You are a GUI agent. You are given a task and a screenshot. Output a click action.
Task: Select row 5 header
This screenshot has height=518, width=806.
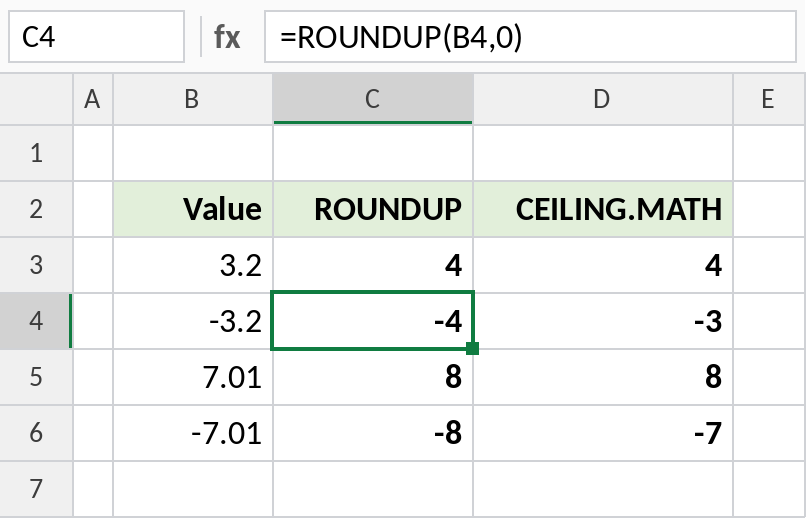36,377
